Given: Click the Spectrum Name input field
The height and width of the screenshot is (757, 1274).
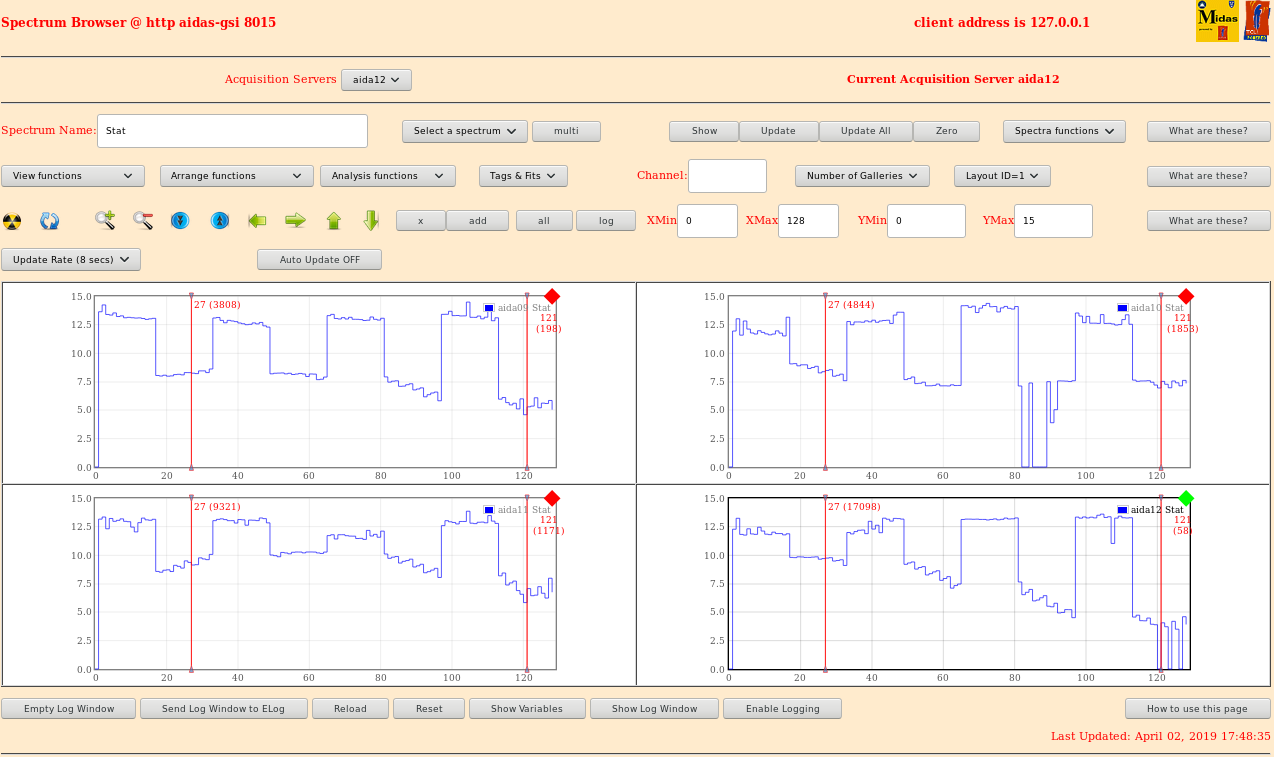Looking at the screenshot, I should (x=232, y=131).
